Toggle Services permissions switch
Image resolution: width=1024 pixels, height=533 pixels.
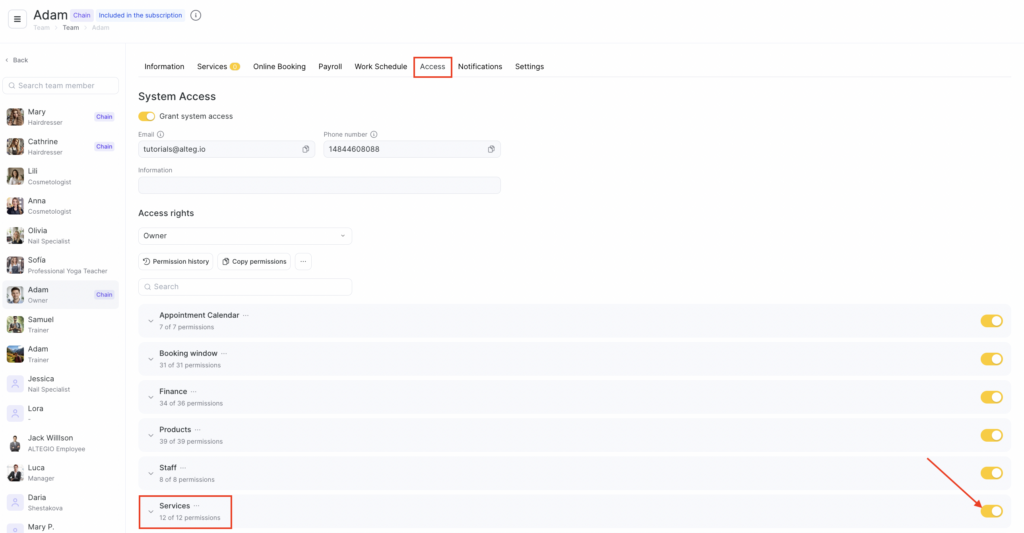pyautogui.click(x=991, y=511)
